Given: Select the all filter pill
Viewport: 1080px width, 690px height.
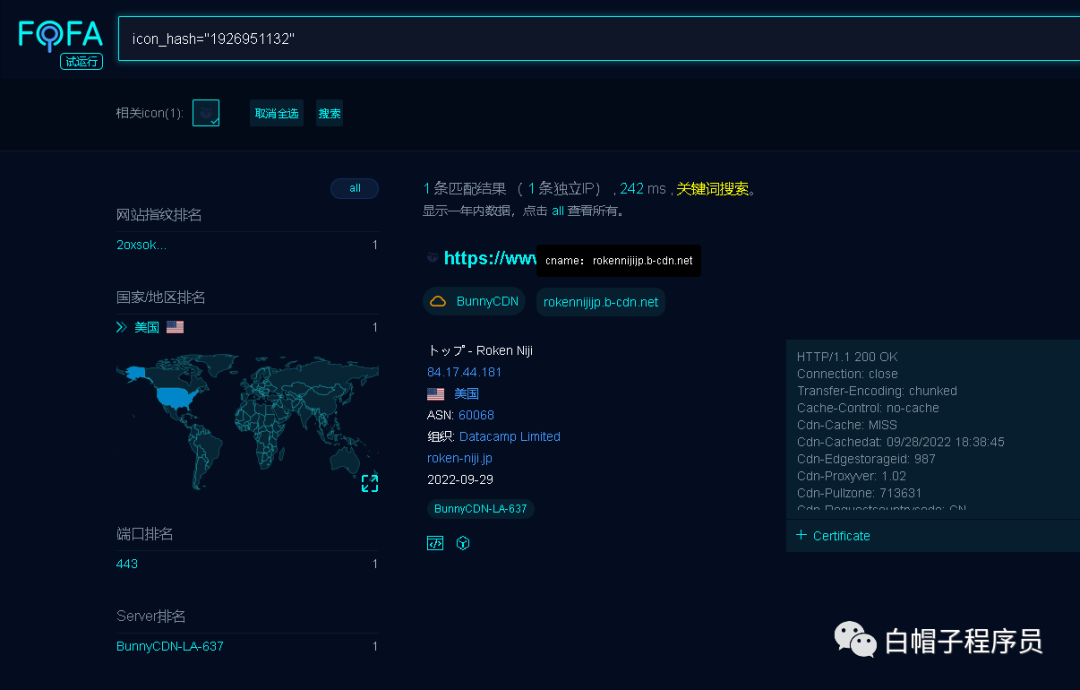Looking at the screenshot, I should point(355,188).
